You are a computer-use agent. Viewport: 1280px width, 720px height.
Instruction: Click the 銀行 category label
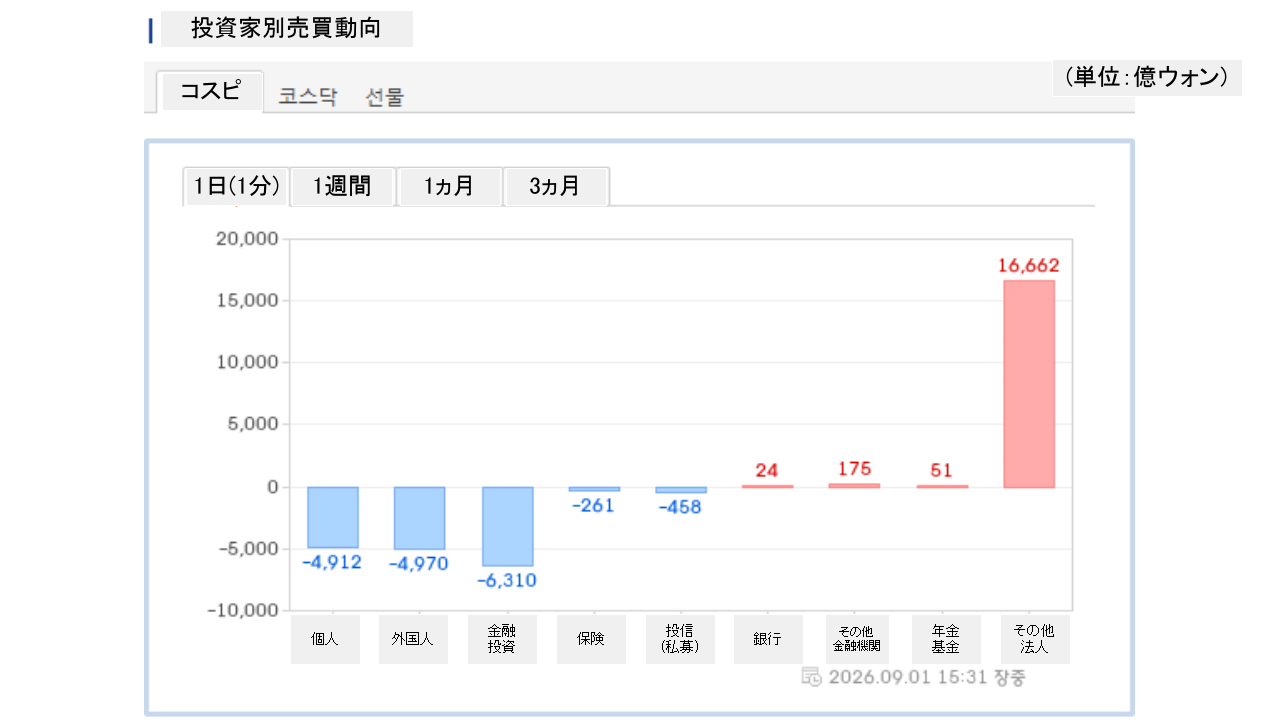pyautogui.click(x=768, y=639)
